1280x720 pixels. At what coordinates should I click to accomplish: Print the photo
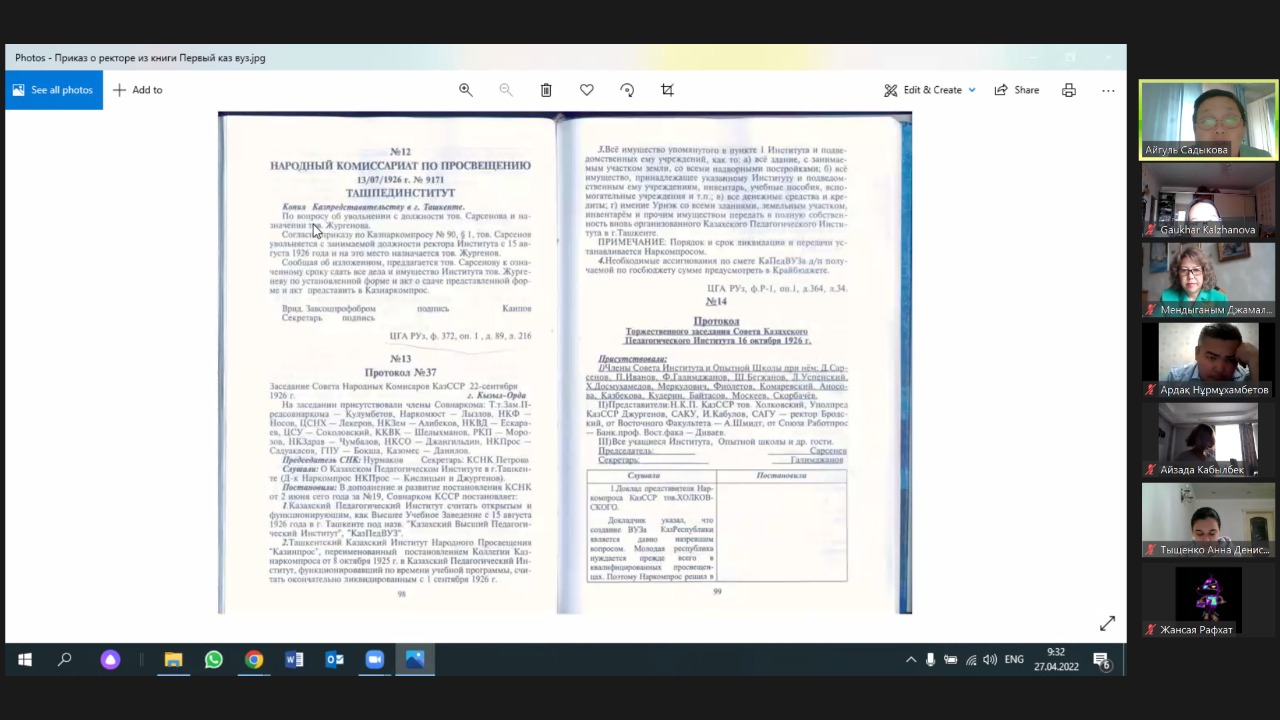click(1069, 90)
